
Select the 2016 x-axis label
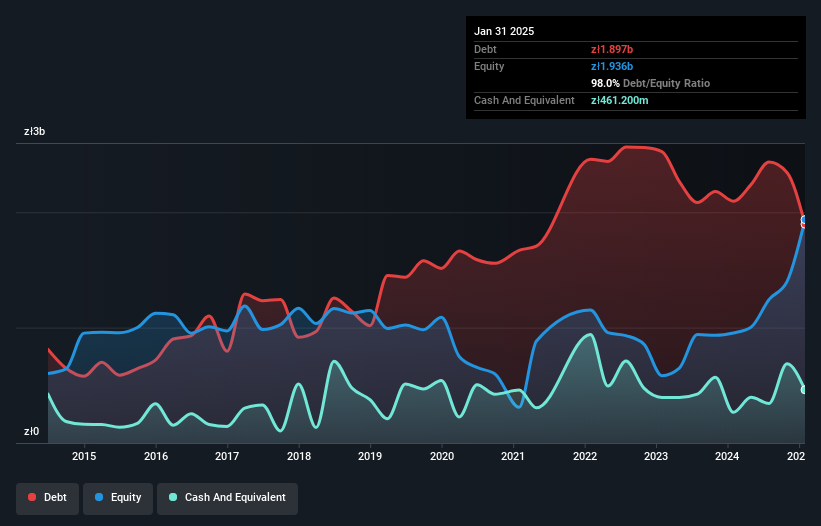[156, 456]
